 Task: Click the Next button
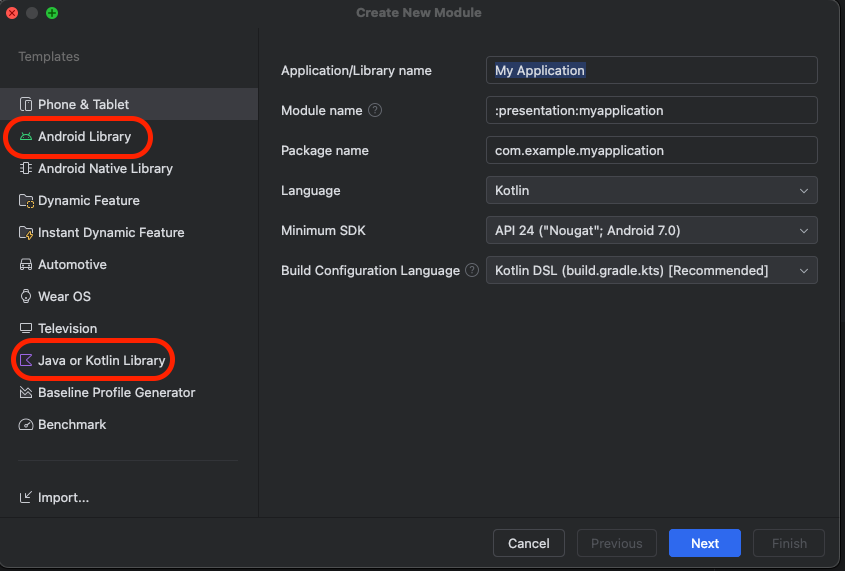pyautogui.click(x=704, y=543)
